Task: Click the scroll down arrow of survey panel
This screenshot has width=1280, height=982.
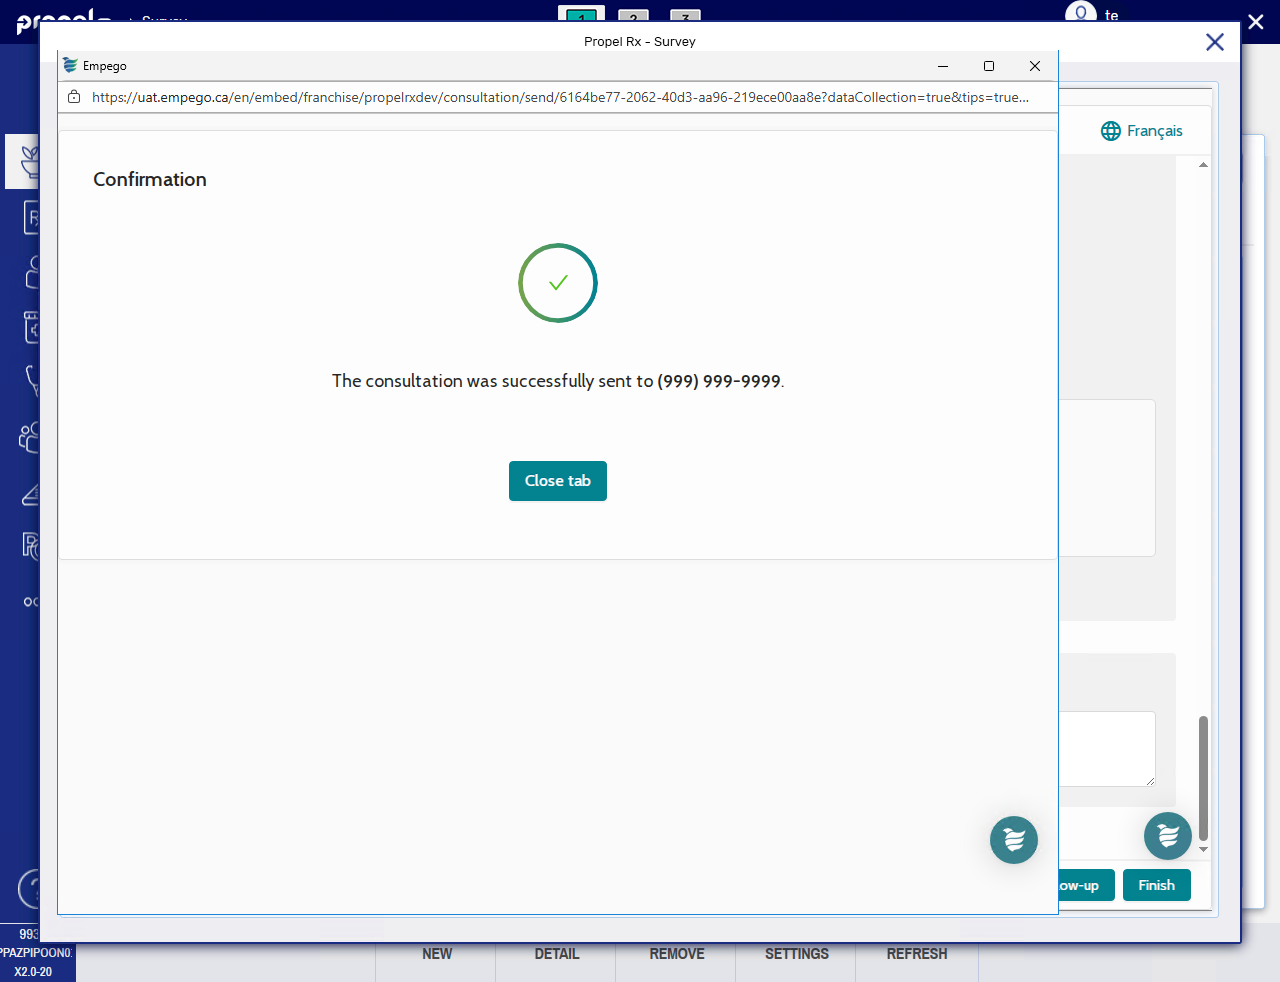Action: (1203, 849)
